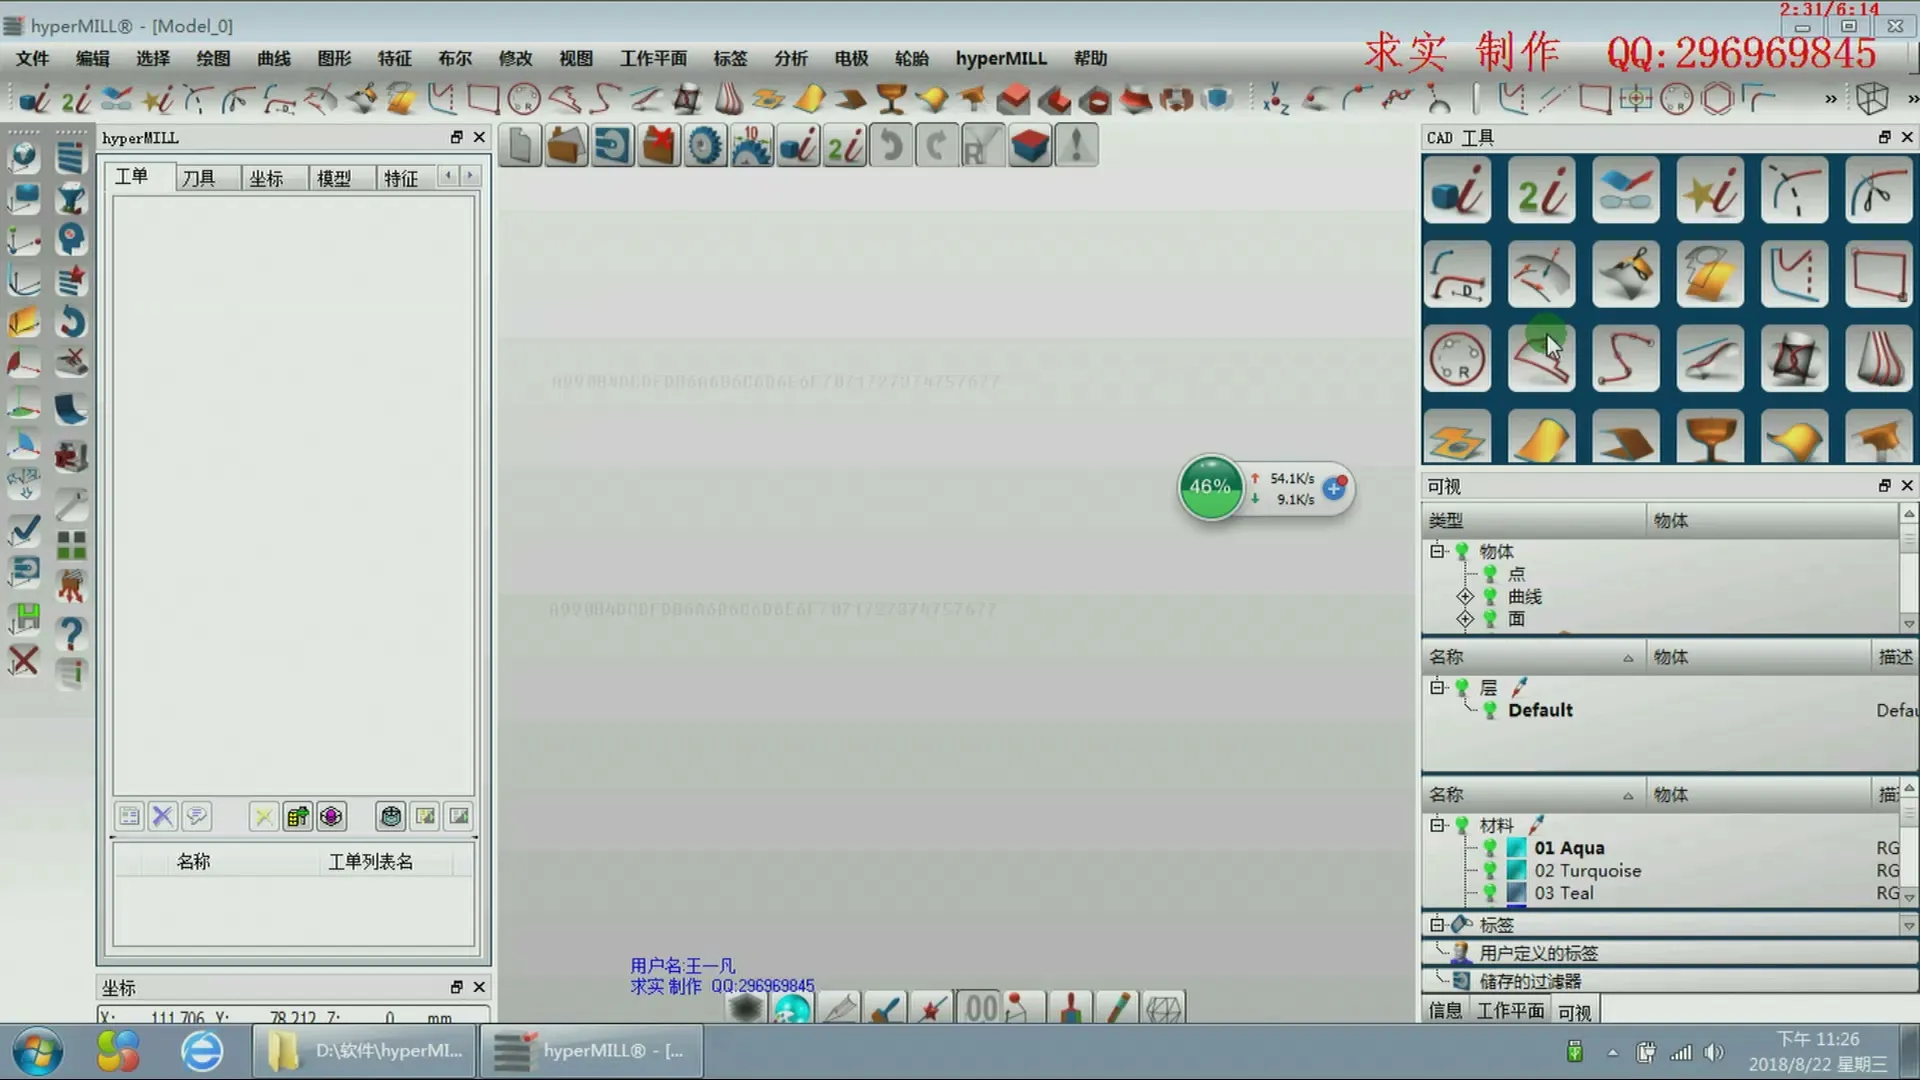This screenshot has width=1920, height=1080.
Task: Toggle visibility bulb for 点 points
Action: pos(1490,574)
